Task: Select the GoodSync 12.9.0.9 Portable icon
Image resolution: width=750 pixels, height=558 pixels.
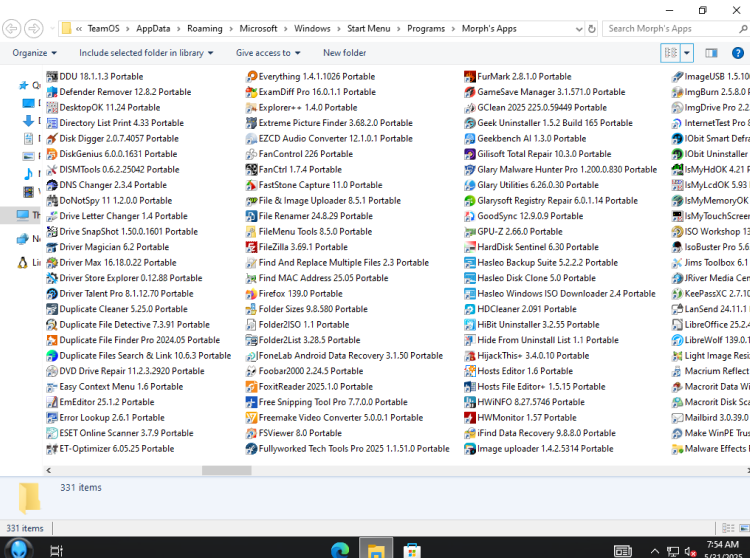Action: pyautogui.click(x=470, y=216)
